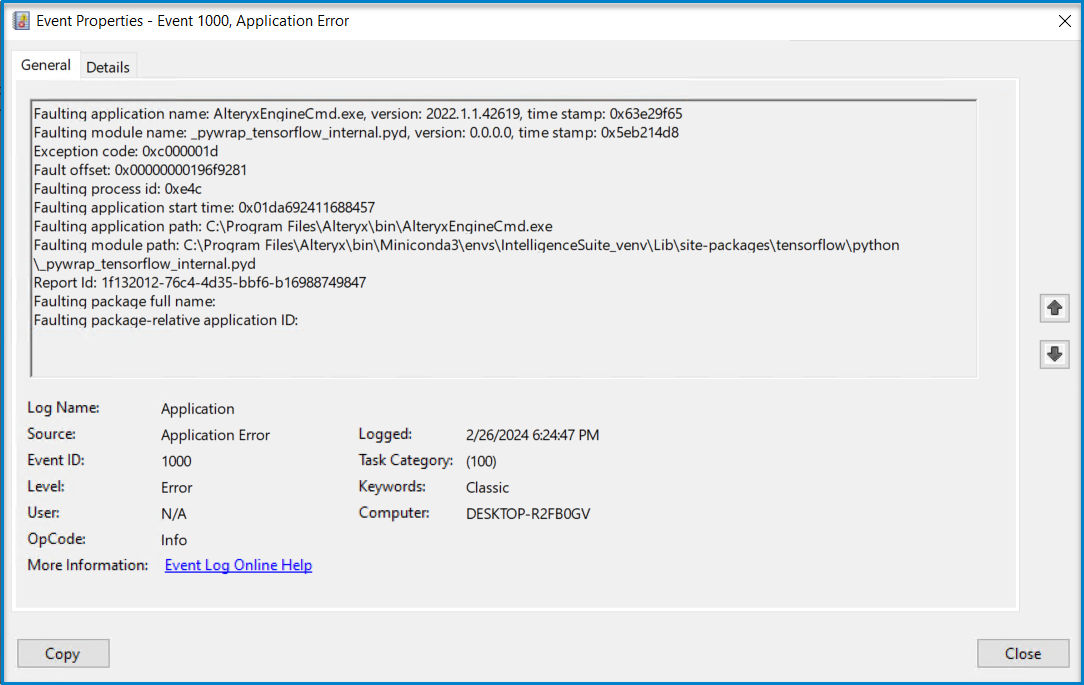Click the Close button

point(1022,653)
